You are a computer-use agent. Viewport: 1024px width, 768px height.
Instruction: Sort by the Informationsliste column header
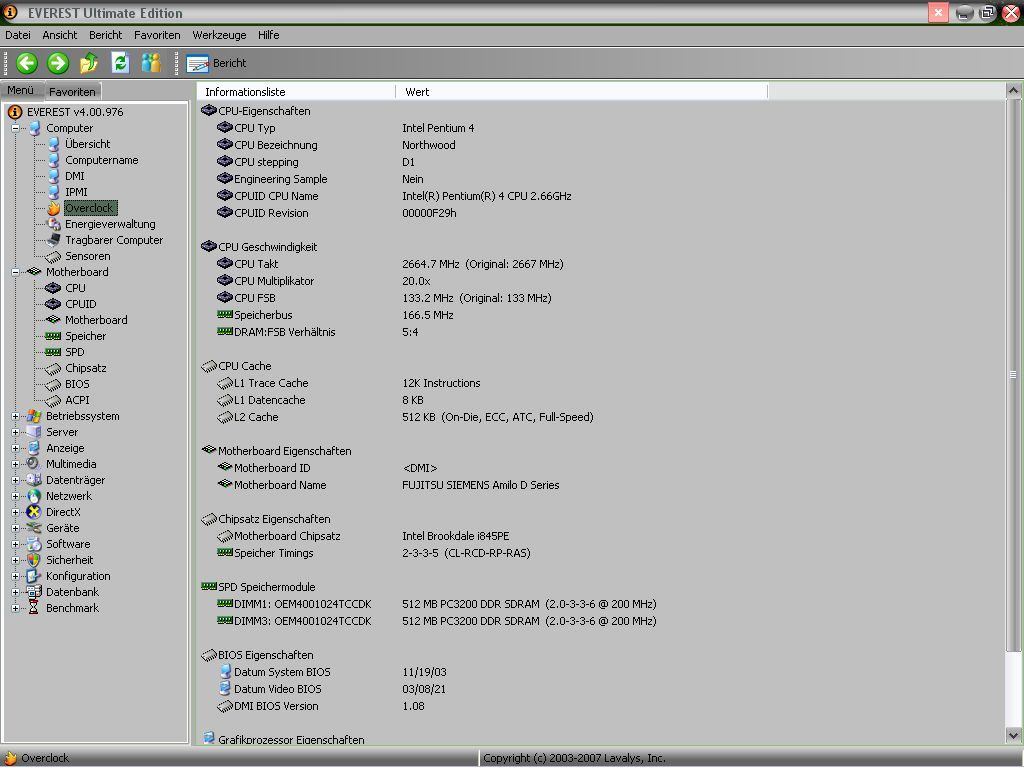tap(296, 92)
